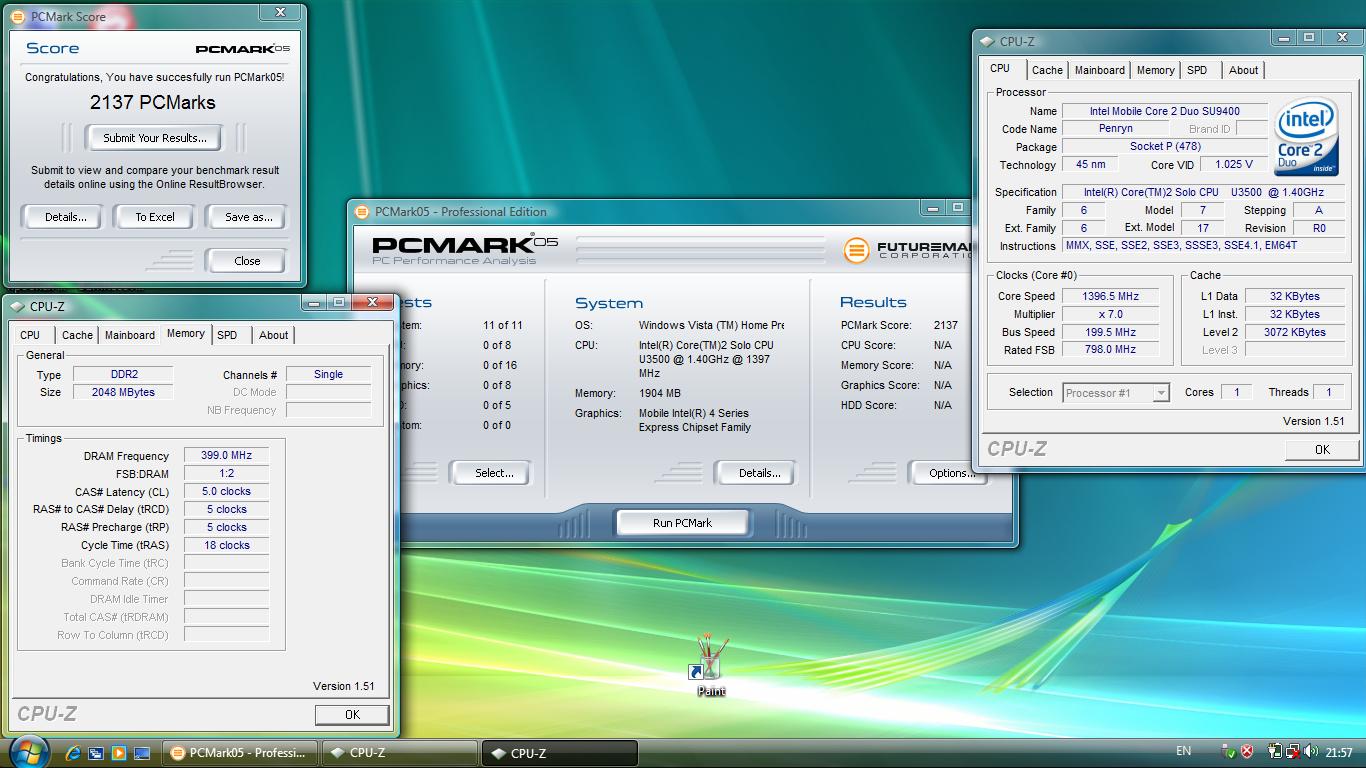Click the Level 2 3072 KBytes cache value
The width and height of the screenshot is (1366, 768).
coord(1294,332)
